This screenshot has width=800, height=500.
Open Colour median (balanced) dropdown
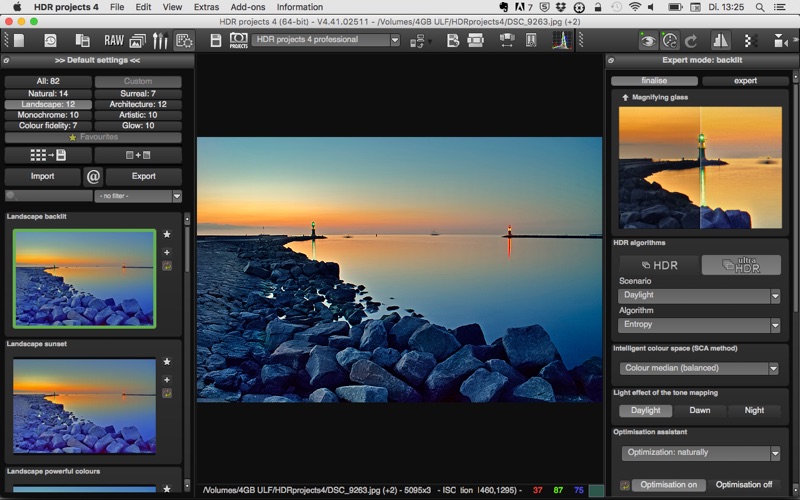698,368
